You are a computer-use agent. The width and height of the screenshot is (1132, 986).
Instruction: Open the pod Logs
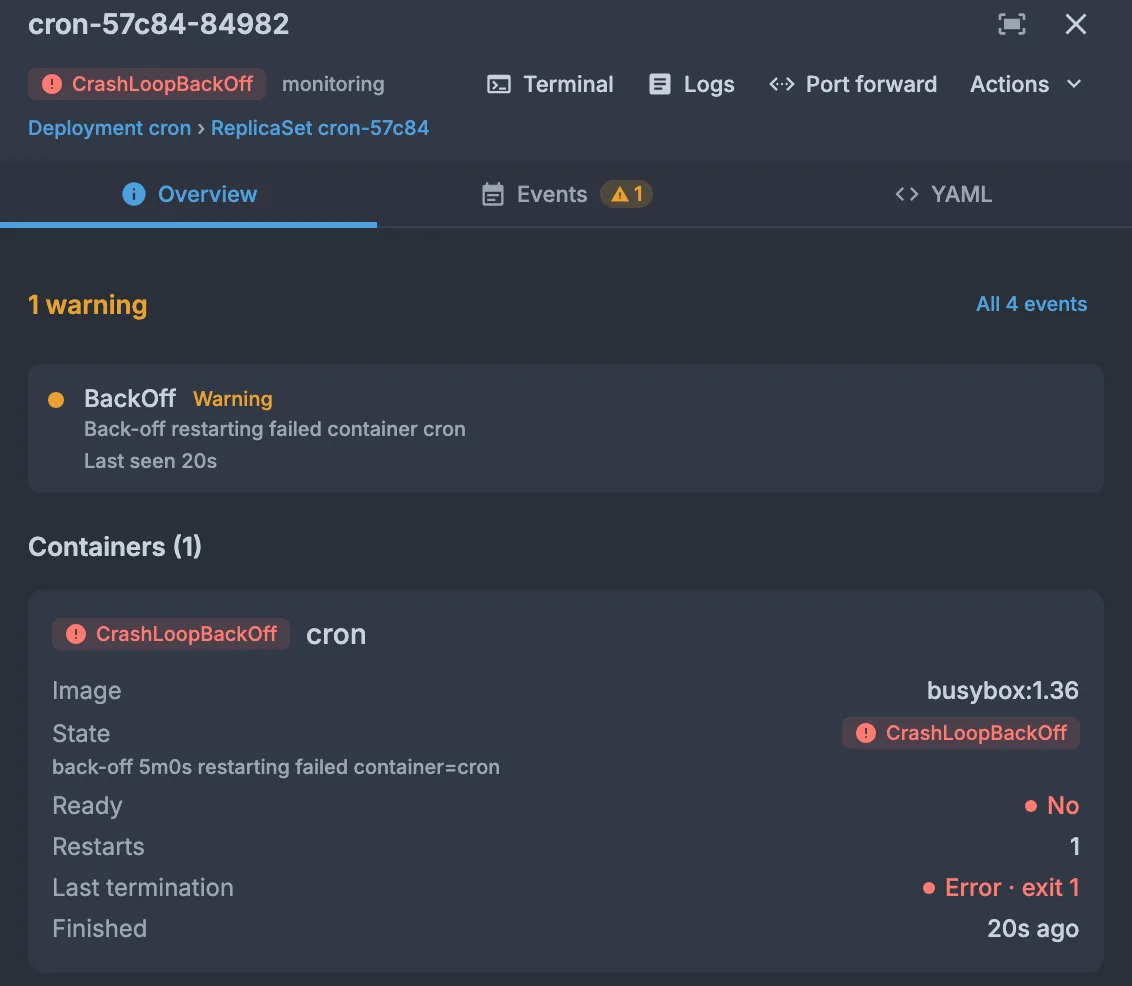(x=692, y=84)
